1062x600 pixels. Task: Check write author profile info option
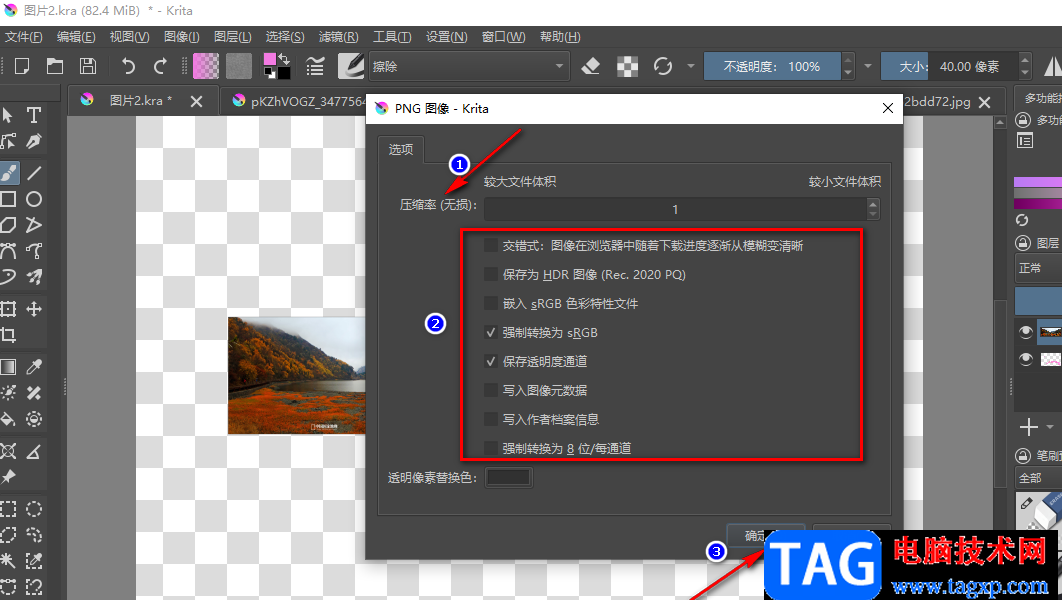pyautogui.click(x=491, y=419)
